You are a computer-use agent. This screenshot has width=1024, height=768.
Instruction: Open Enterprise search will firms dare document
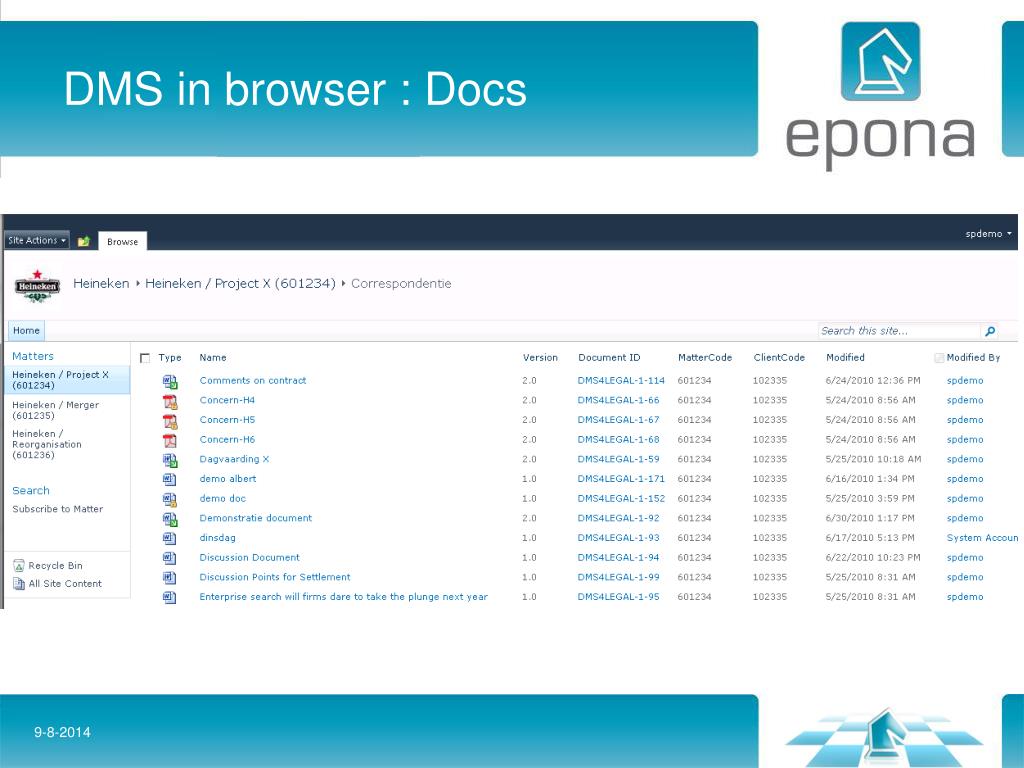pyautogui.click(x=344, y=597)
